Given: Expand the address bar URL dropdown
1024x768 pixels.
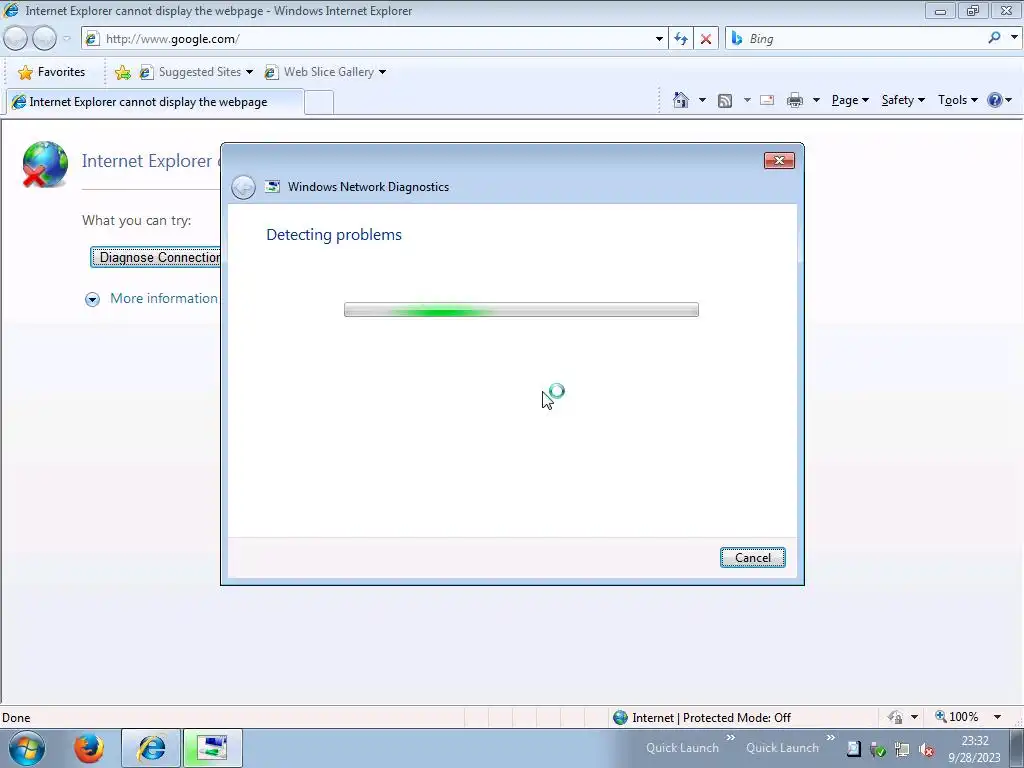Looking at the screenshot, I should pyautogui.click(x=659, y=39).
